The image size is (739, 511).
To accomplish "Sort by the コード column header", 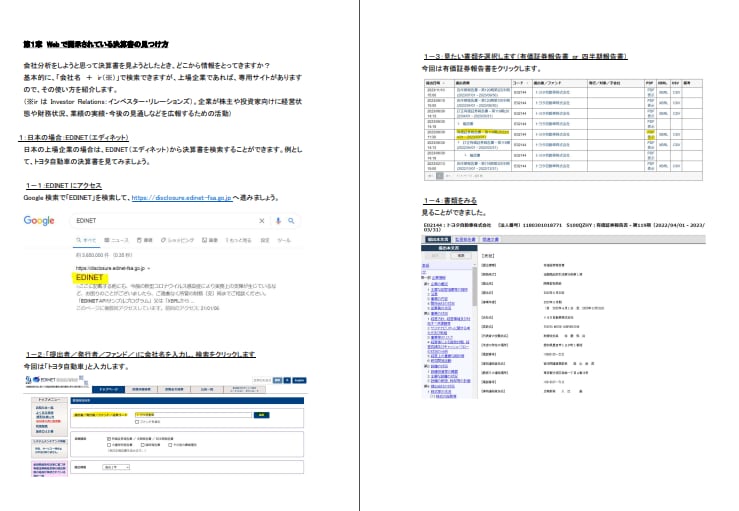I will [521, 83].
